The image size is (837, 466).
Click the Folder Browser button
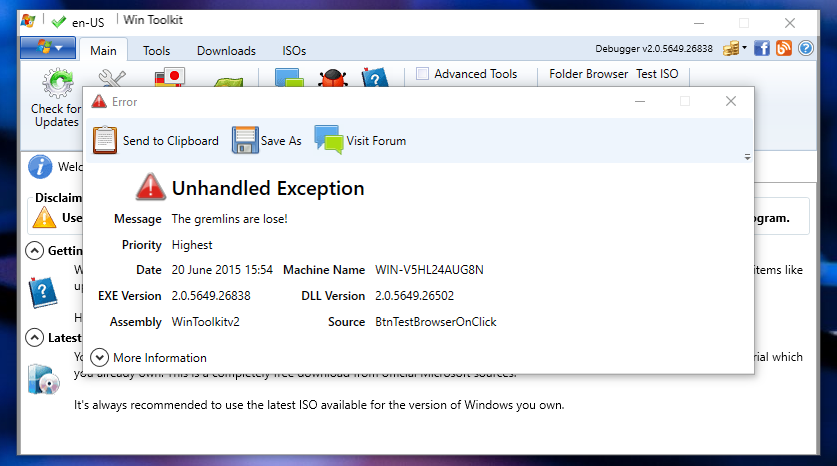(x=588, y=74)
